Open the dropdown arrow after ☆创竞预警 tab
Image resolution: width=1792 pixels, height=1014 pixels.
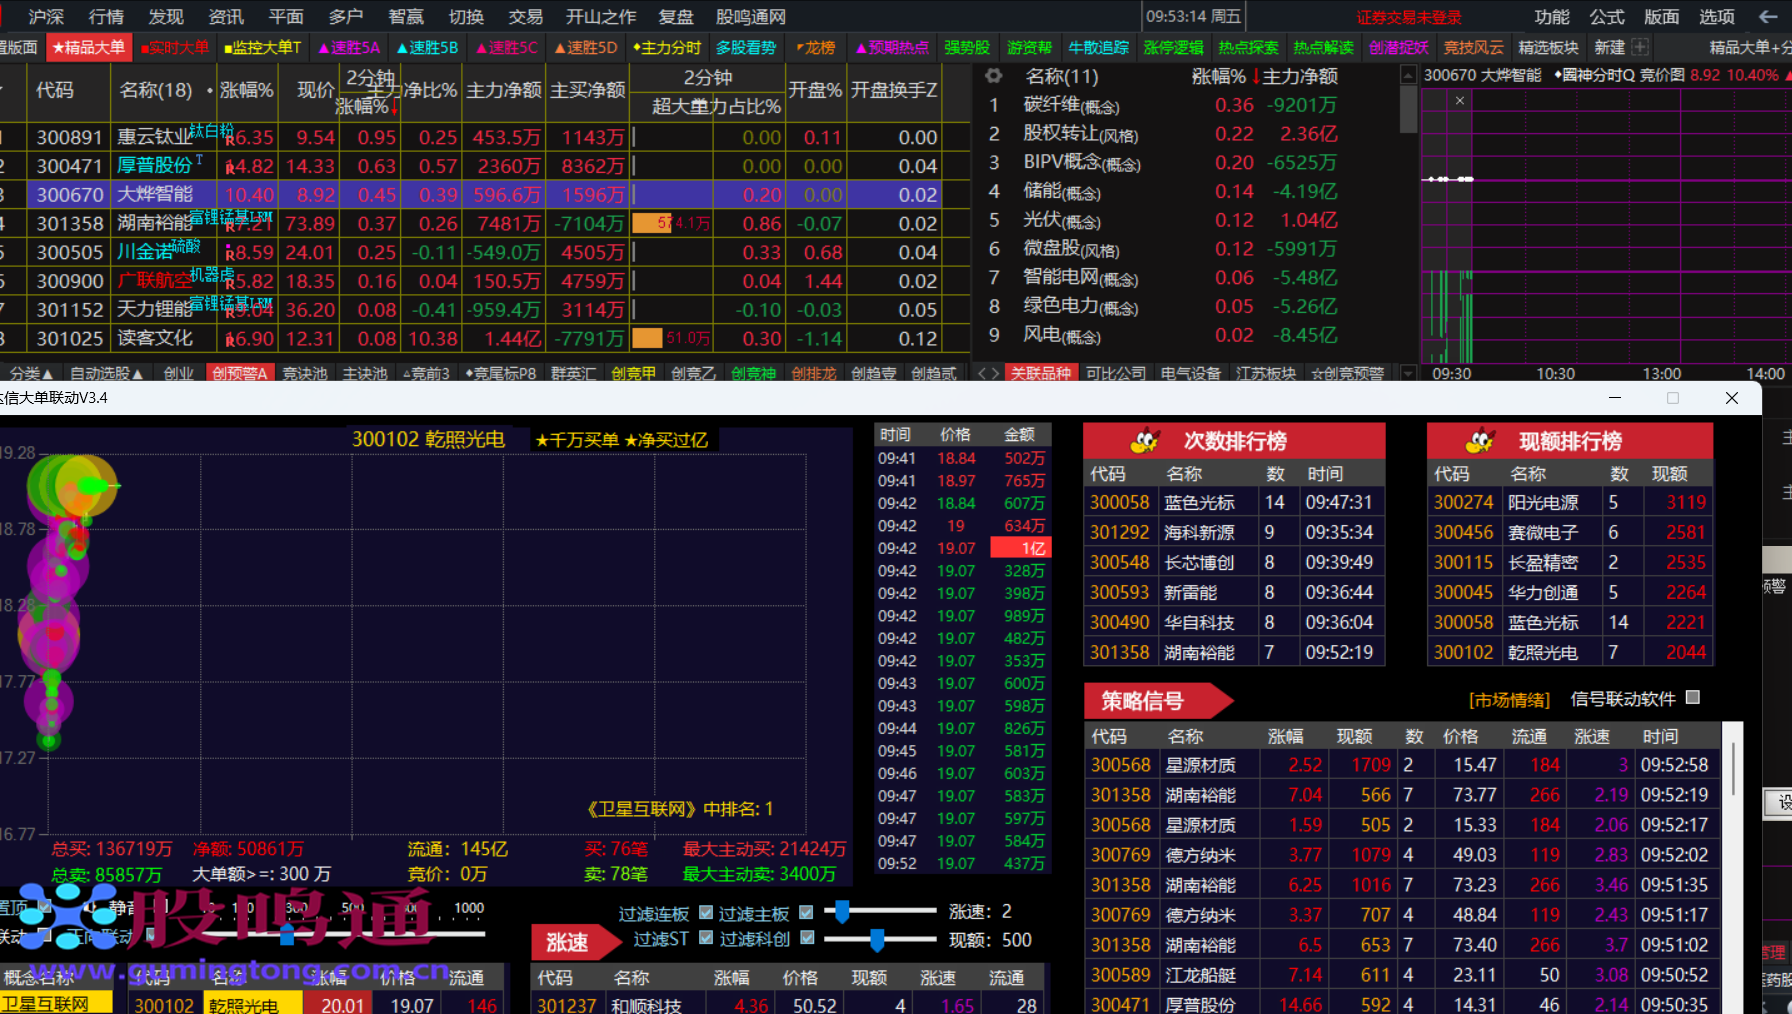(x=1408, y=373)
